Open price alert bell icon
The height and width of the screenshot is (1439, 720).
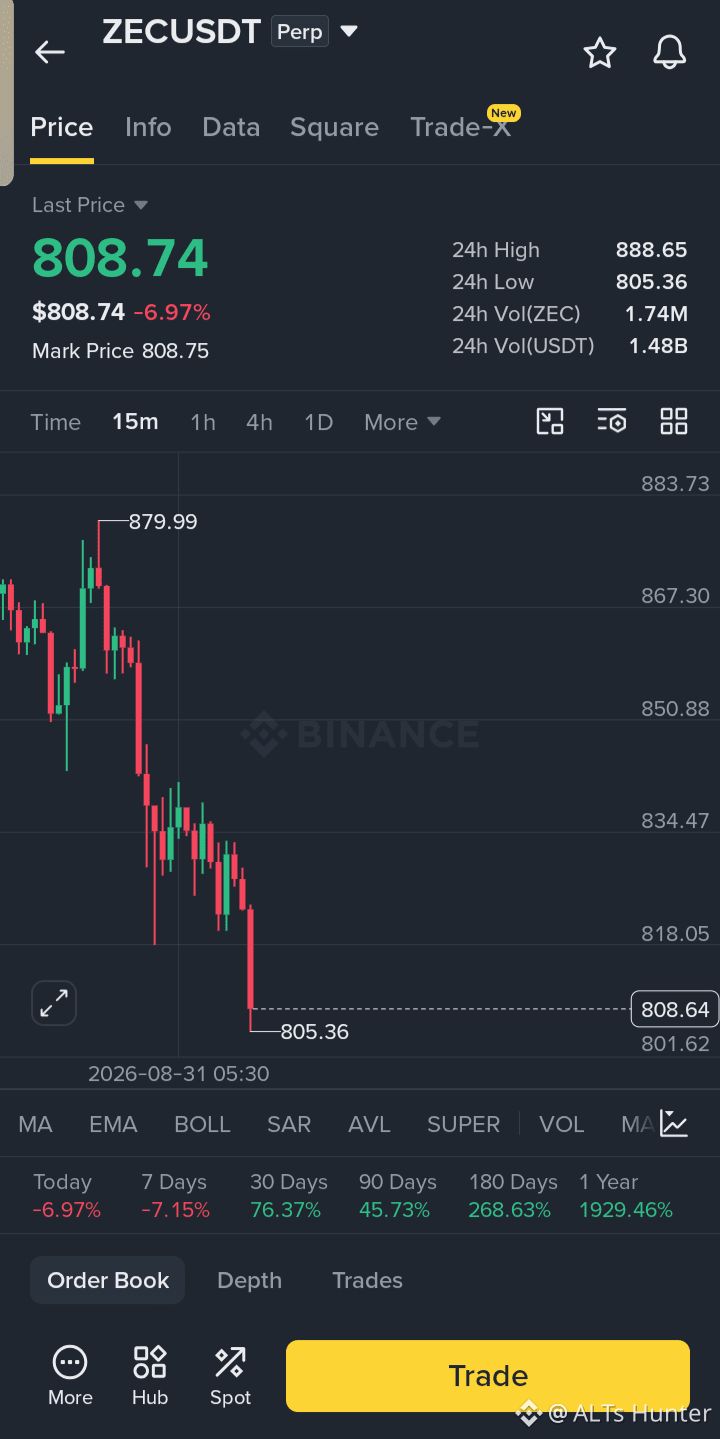[670, 52]
